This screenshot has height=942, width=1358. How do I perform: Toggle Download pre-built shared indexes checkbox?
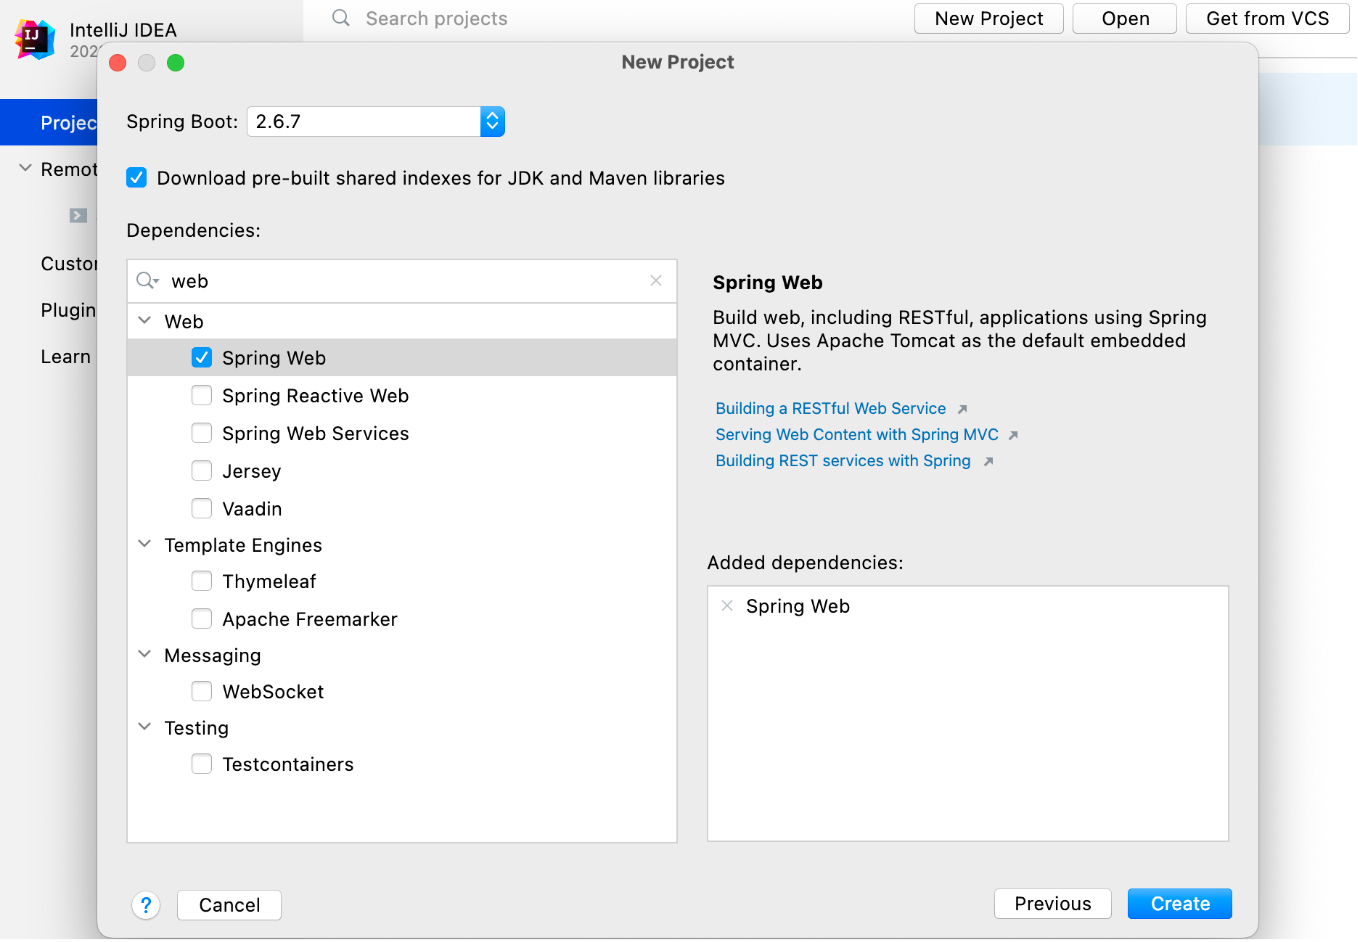pos(137,178)
